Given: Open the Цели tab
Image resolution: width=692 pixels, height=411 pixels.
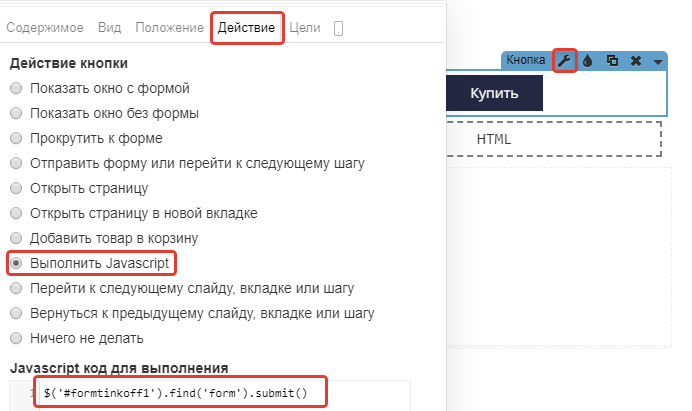Looking at the screenshot, I should [305, 28].
